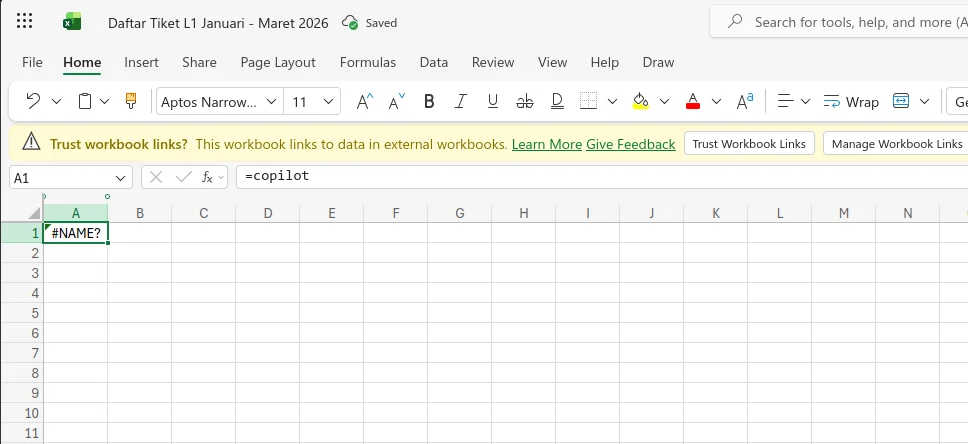This screenshot has height=444, width=968.
Task: Click the warning triangle icon
Action: [x=31, y=143]
